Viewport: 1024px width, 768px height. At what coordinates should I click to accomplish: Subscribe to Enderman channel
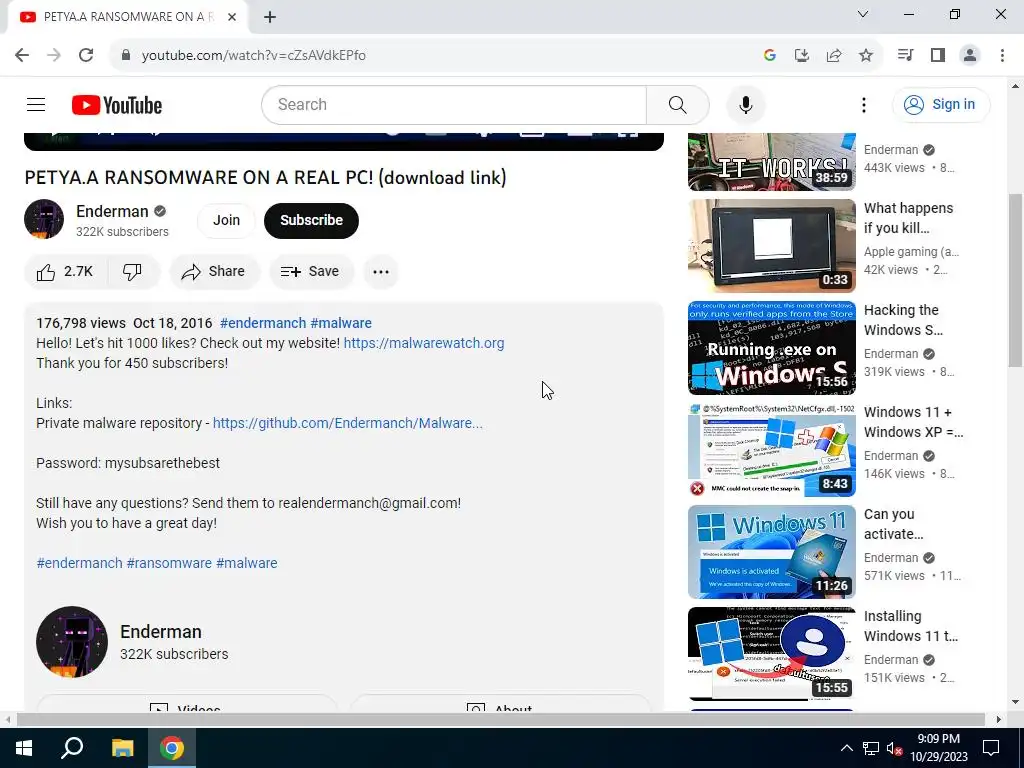tap(312, 220)
